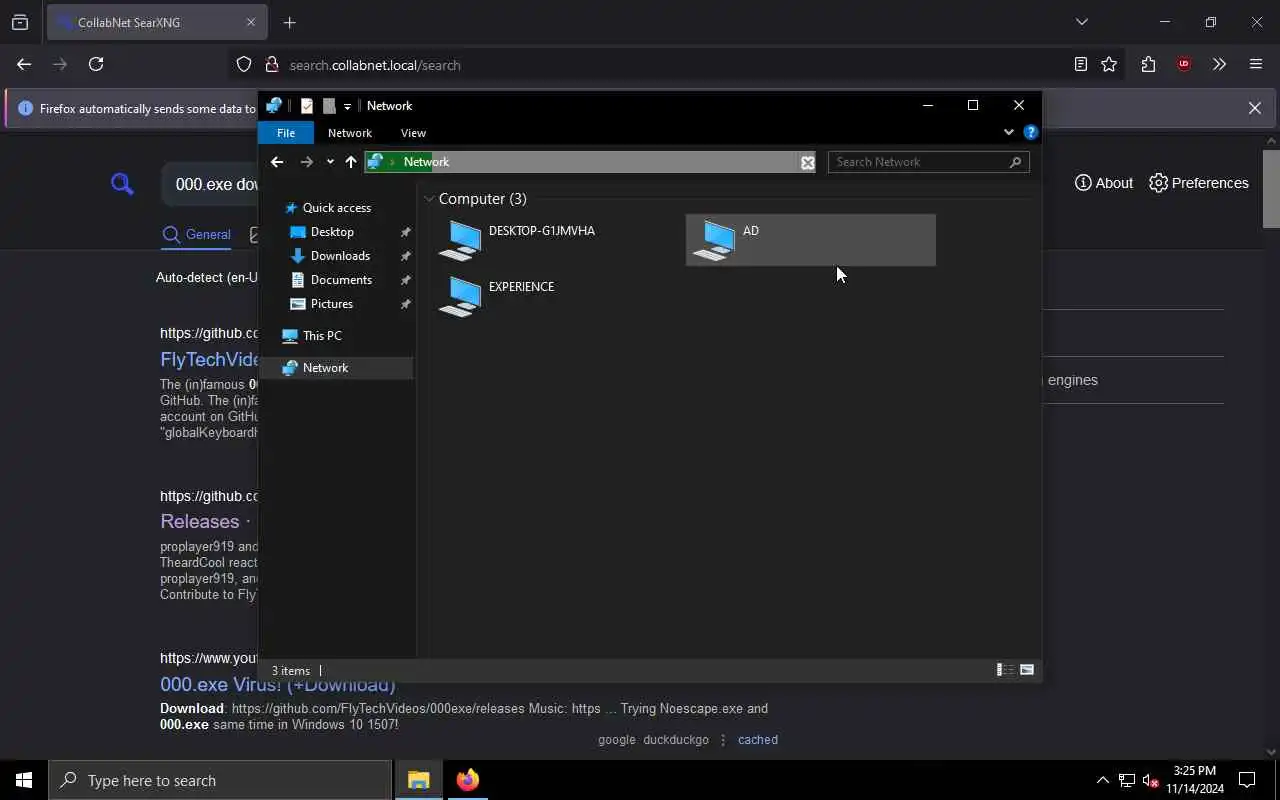Screen dimensions: 1280x800
Task: Go forward in File Explorer
Action: coord(306,162)
